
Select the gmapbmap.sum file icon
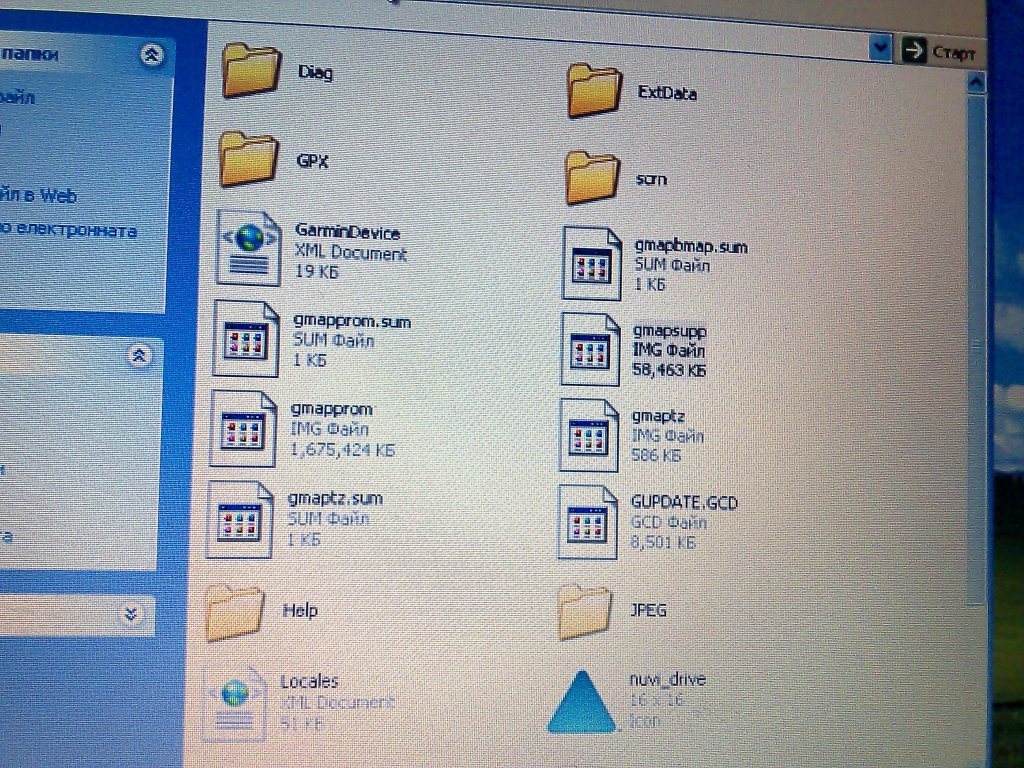tap(592, 263)
